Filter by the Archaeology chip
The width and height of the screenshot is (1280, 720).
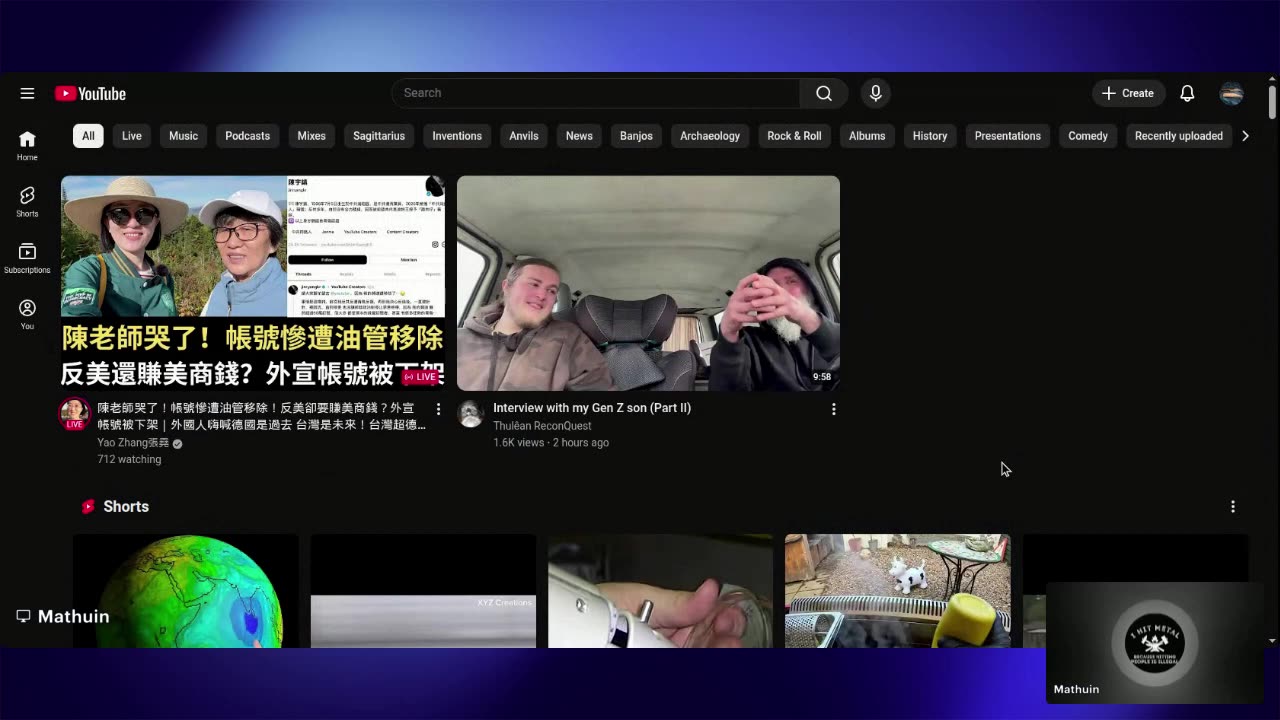pos(710,136)
